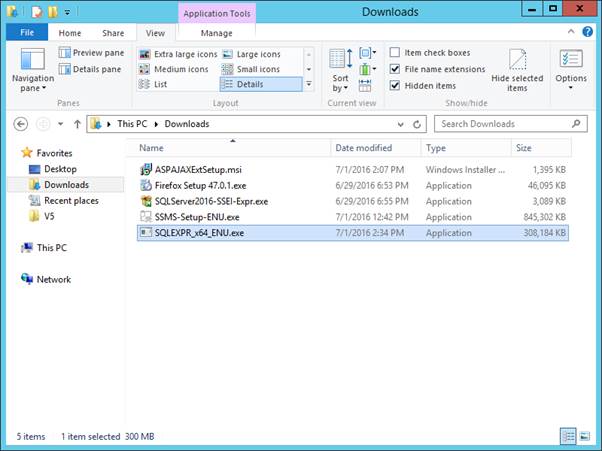This screenshot has width=602, height=451.
Task: Select the View tab
Action: point(155,33)
